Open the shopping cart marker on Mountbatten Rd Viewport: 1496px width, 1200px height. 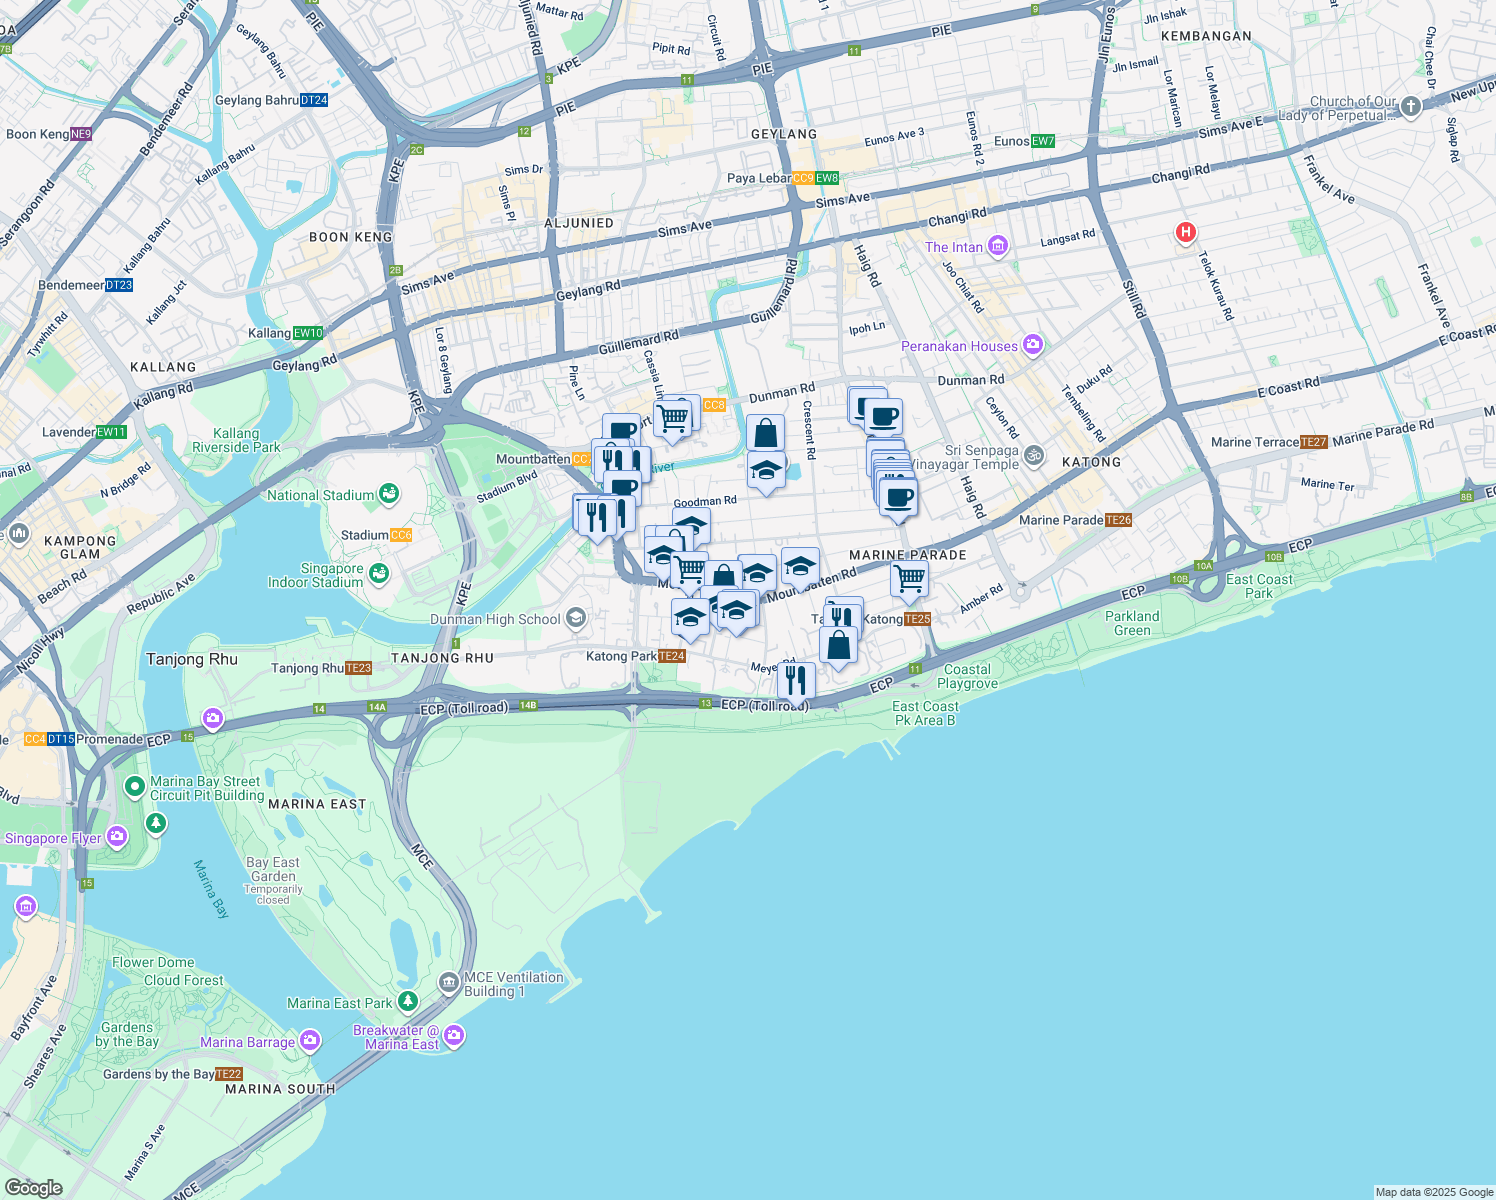tap(689, 572)
